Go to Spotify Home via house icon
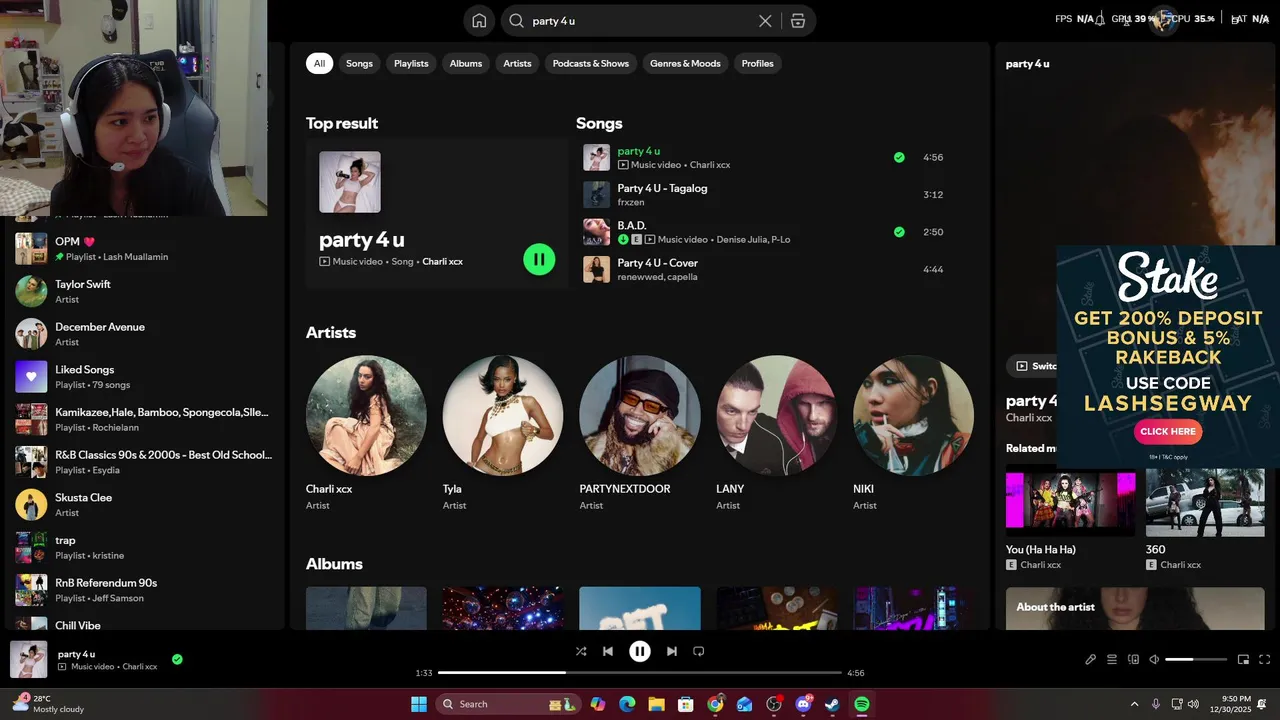The width and height of the screenshot is (1280, 720). (479, 21)
